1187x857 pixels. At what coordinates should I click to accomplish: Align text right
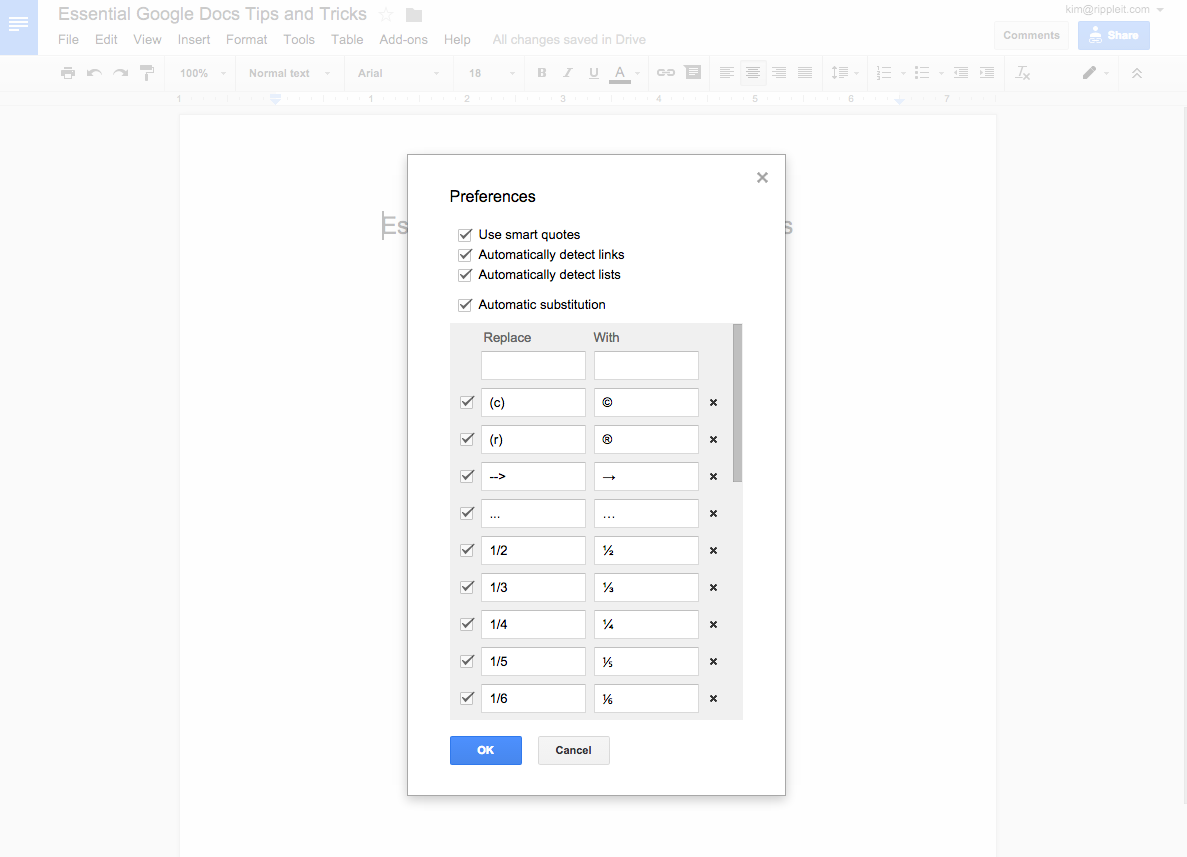pos(779,73)
